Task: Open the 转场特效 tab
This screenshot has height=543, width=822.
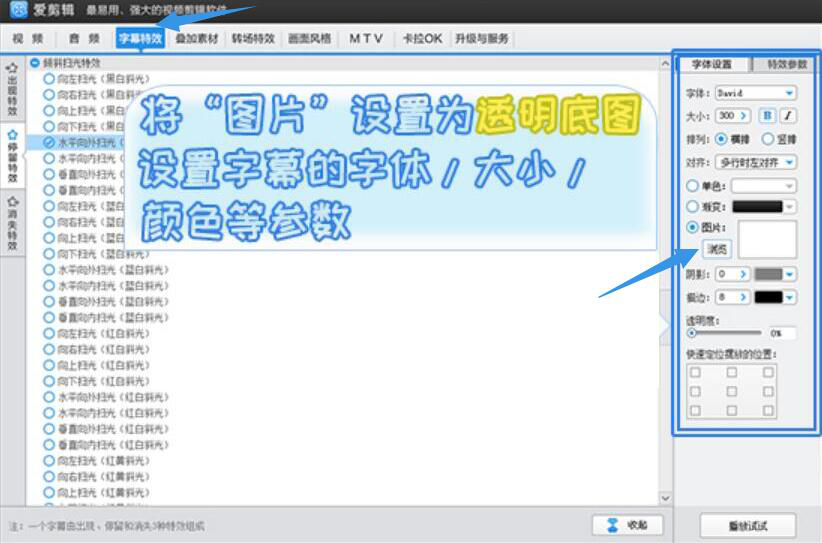Action: [253, 38]
